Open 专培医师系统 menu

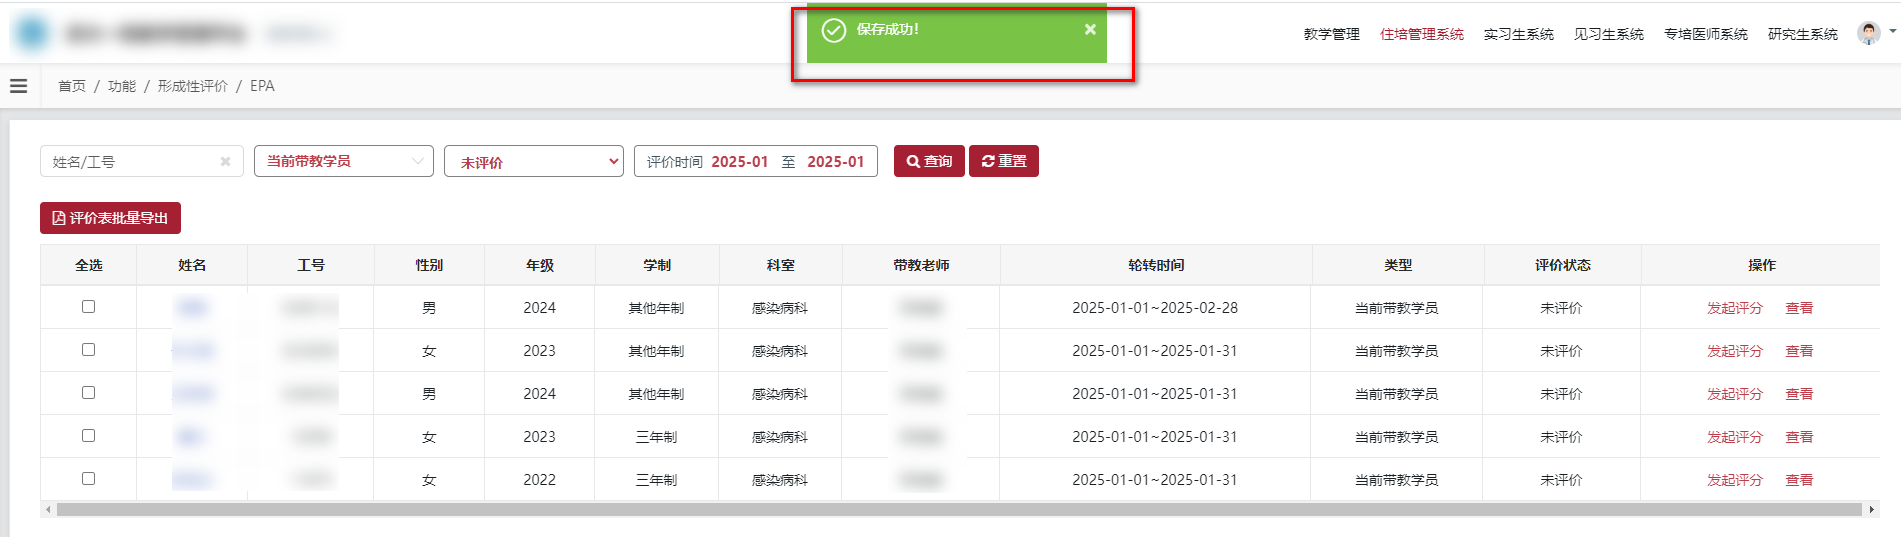click(x=1705, y=34)
